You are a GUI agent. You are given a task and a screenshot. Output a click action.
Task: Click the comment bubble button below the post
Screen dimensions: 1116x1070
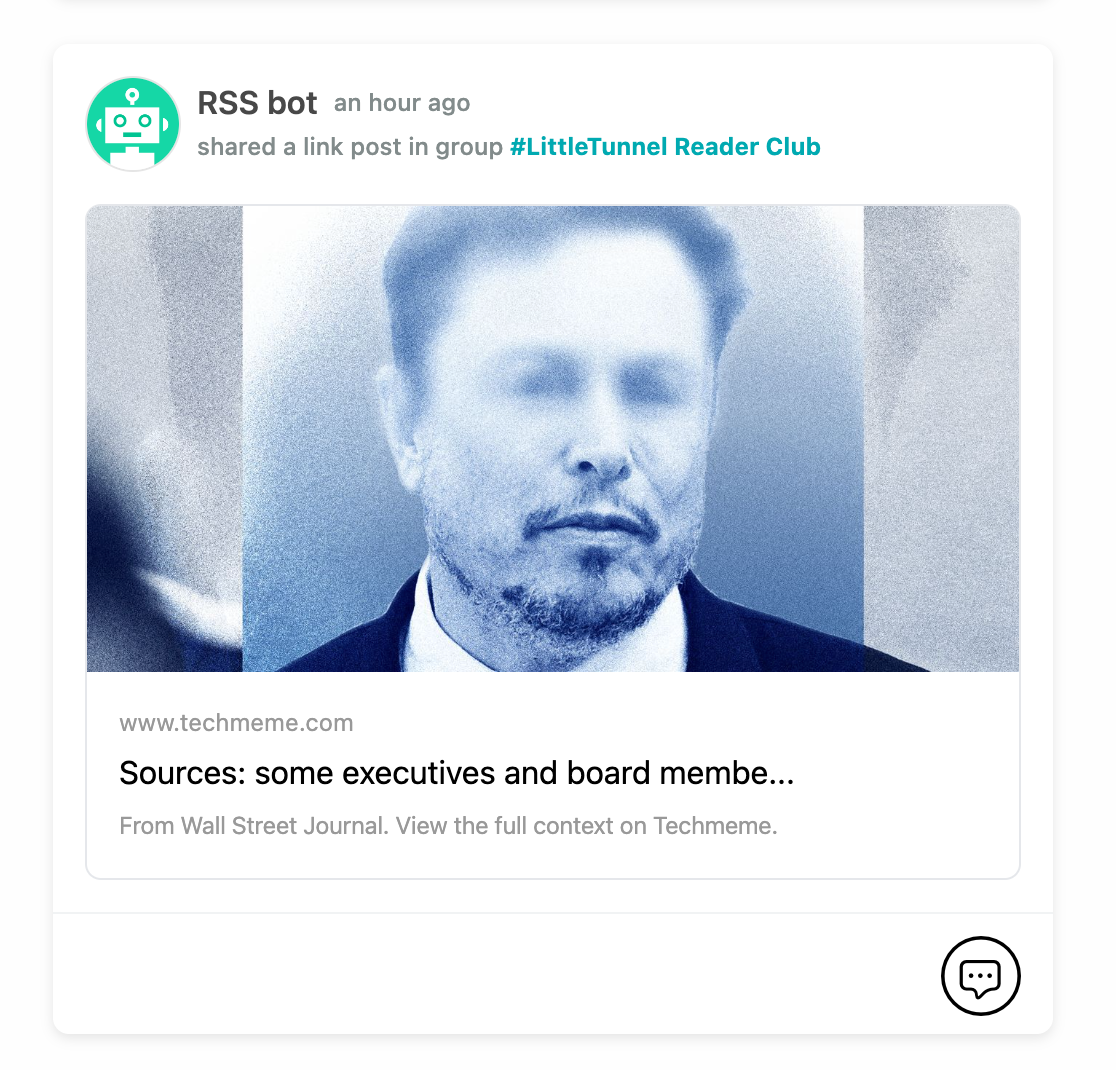(980, 976)
